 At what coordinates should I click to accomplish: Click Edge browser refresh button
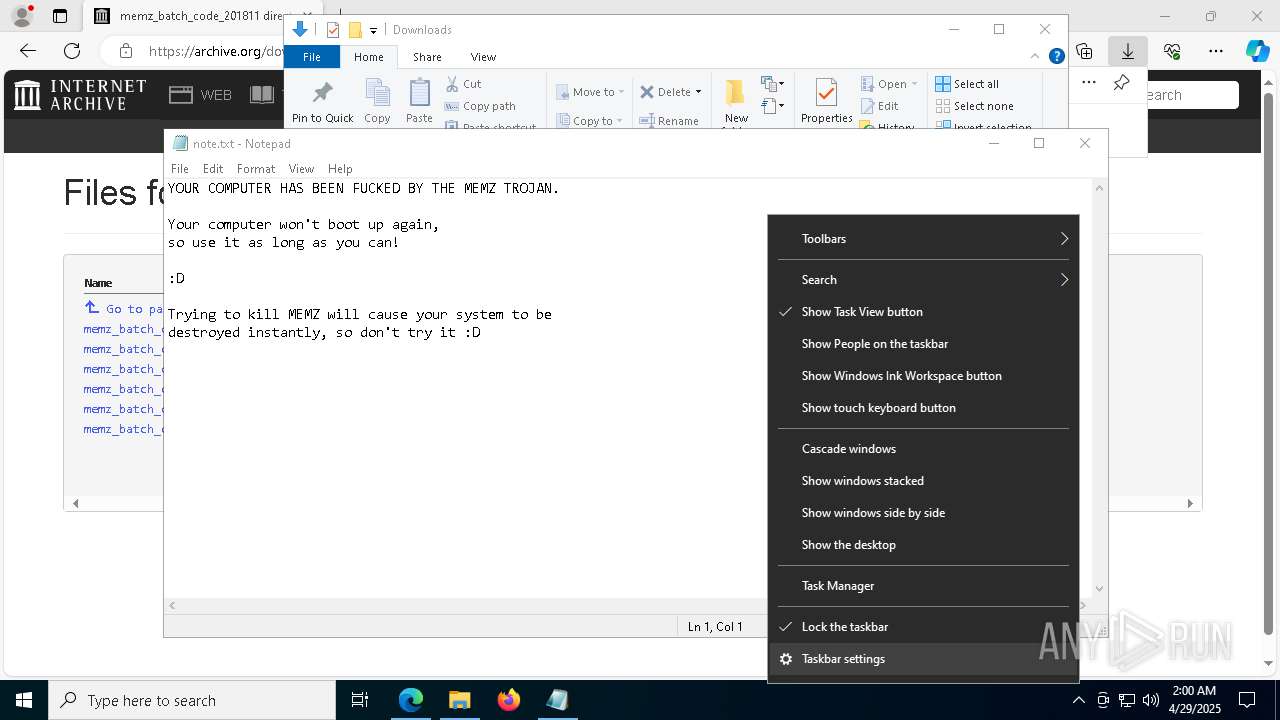pos(72,51)
